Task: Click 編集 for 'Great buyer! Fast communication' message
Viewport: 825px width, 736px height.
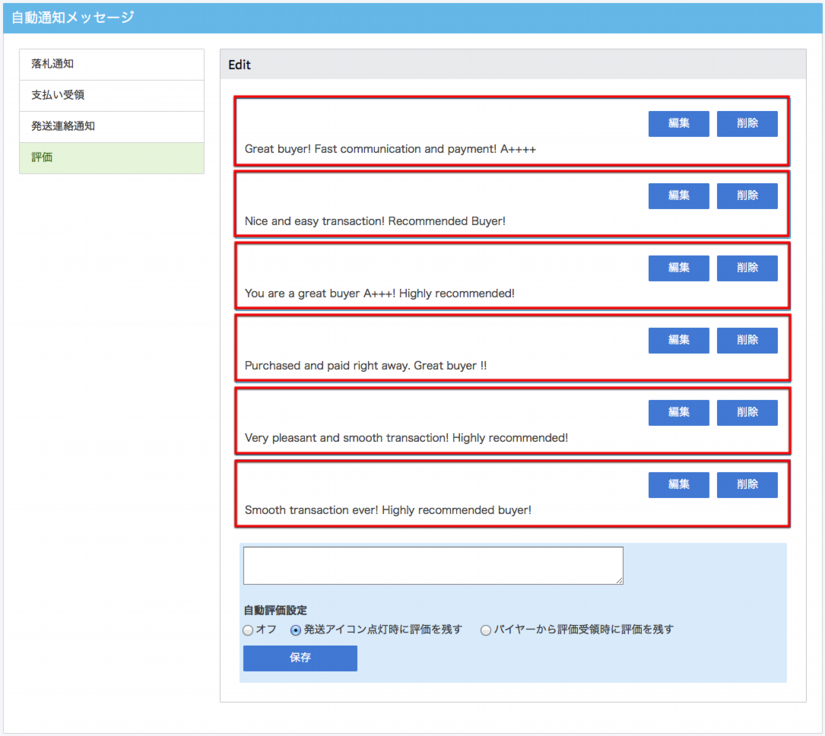Action: pos(678,124)
